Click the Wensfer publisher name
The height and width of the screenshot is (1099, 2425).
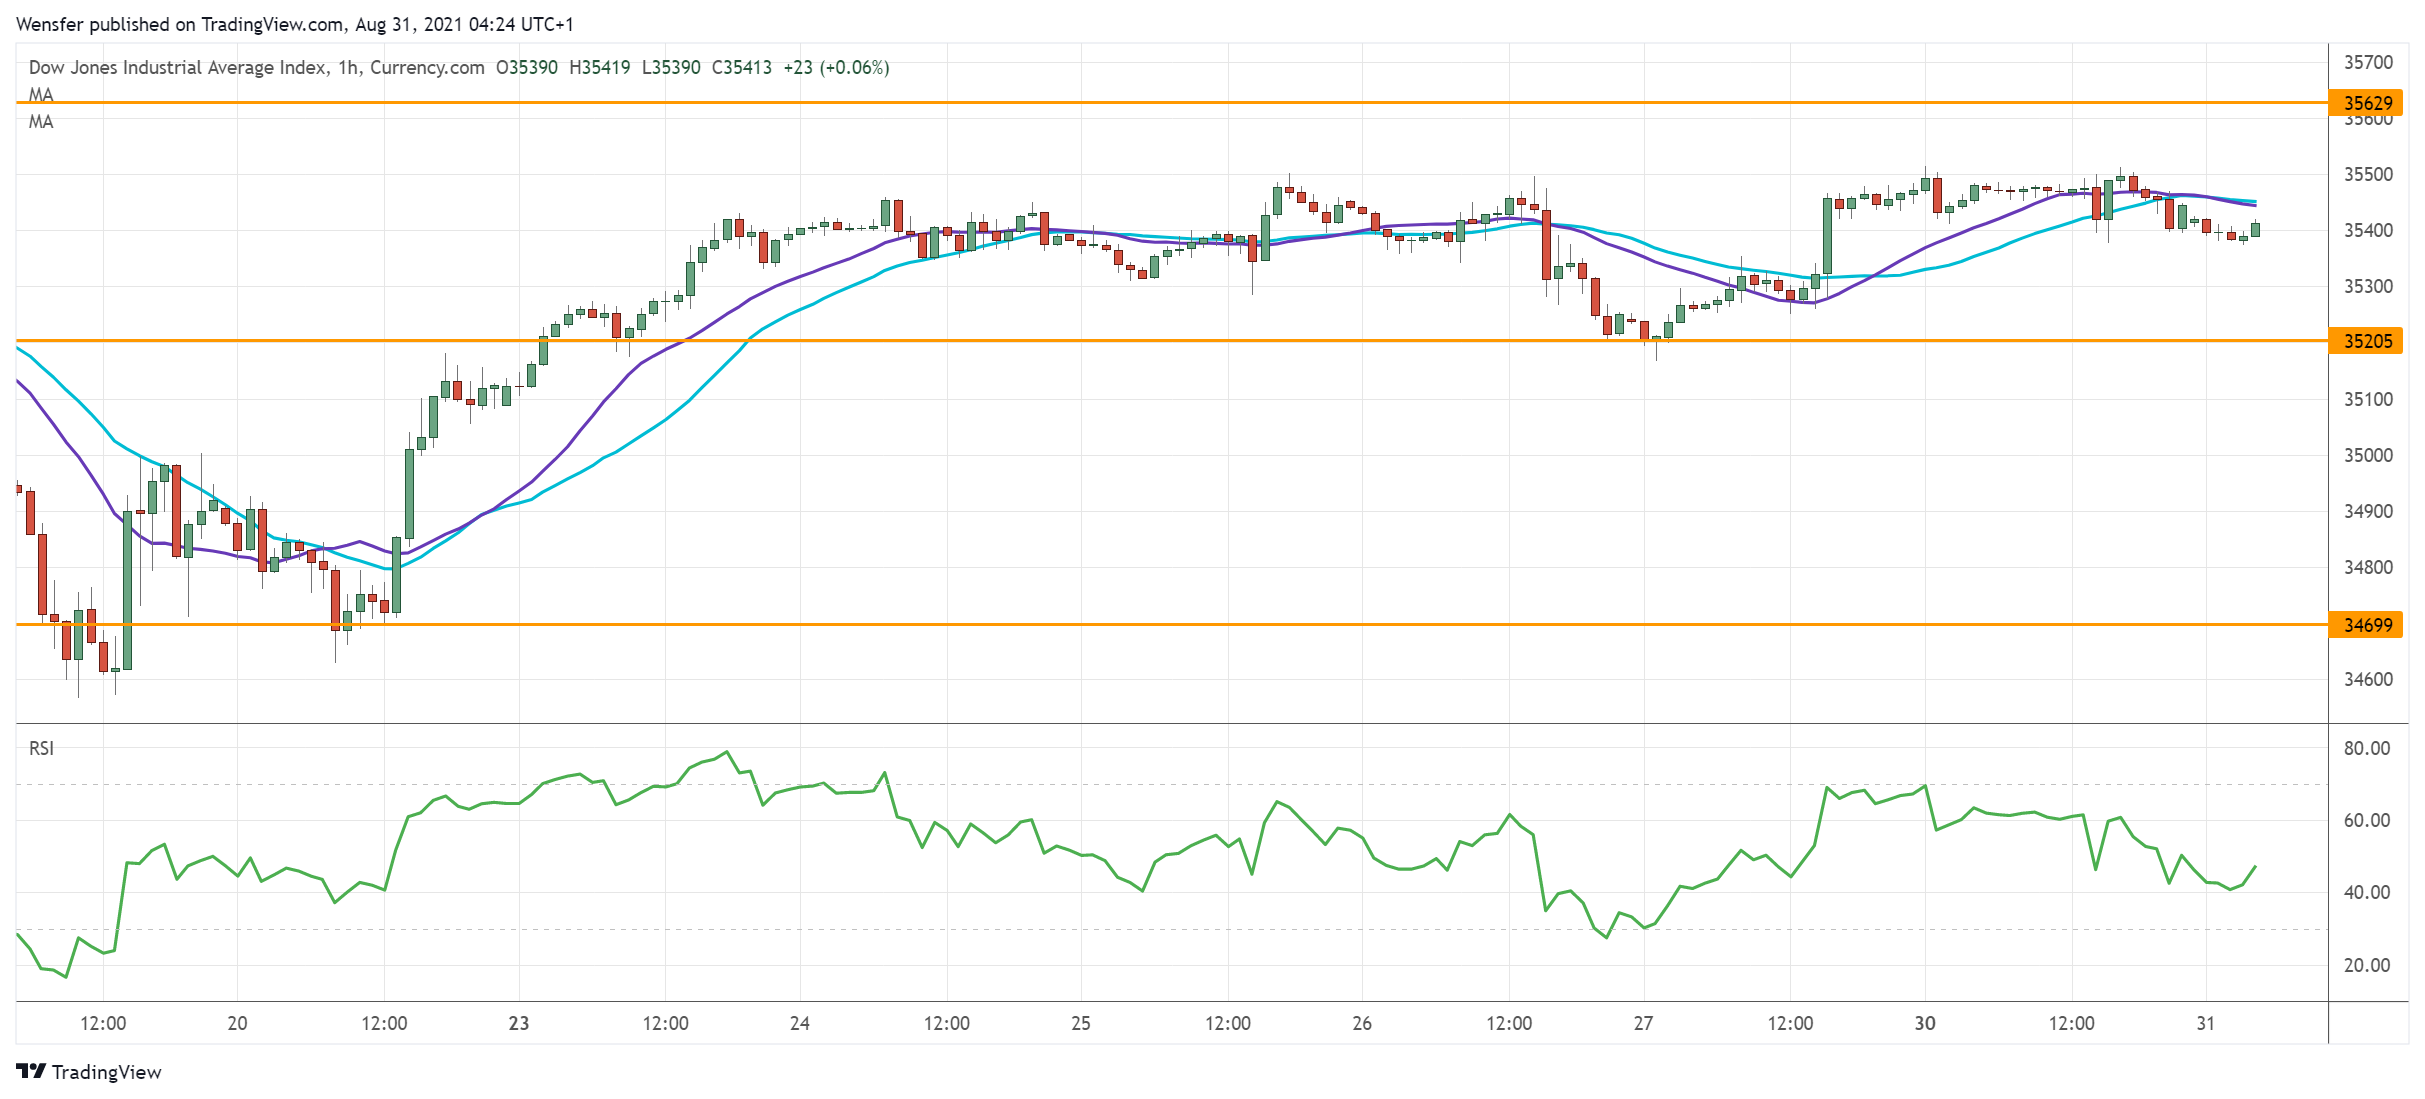(x=48, y=22)
